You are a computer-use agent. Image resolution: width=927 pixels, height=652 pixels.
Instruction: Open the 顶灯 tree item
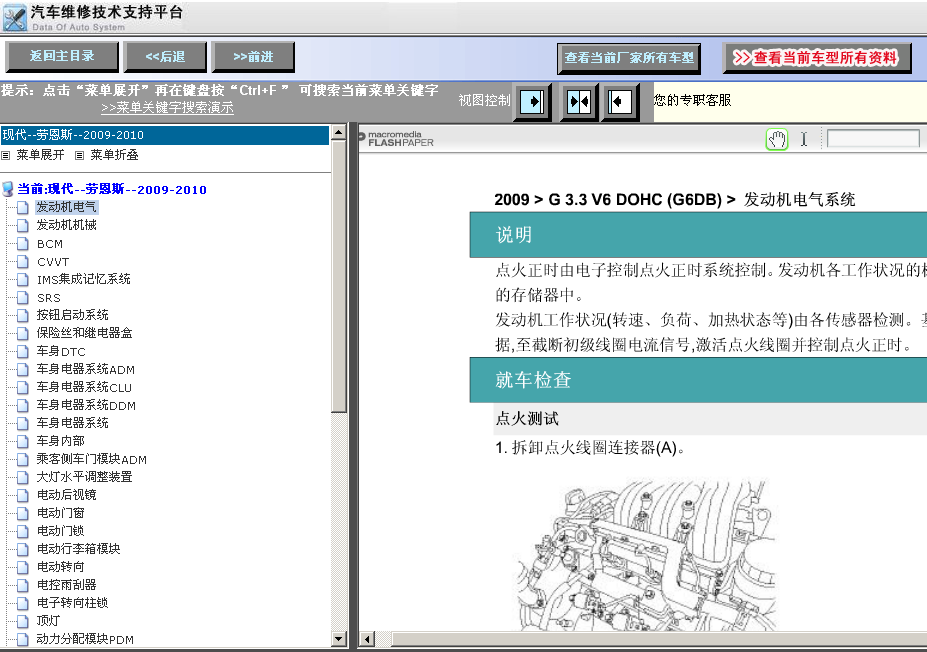click(48, 621)
